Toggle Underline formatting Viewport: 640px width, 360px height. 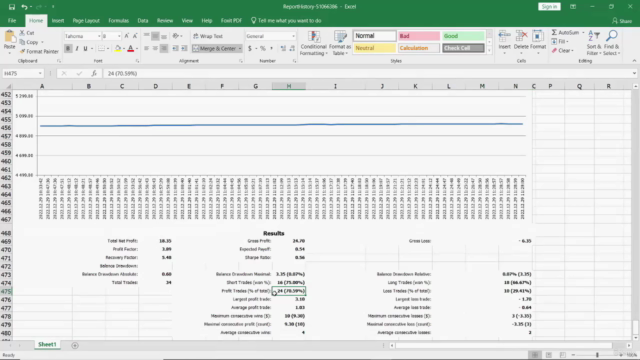[x=85, y=49]
